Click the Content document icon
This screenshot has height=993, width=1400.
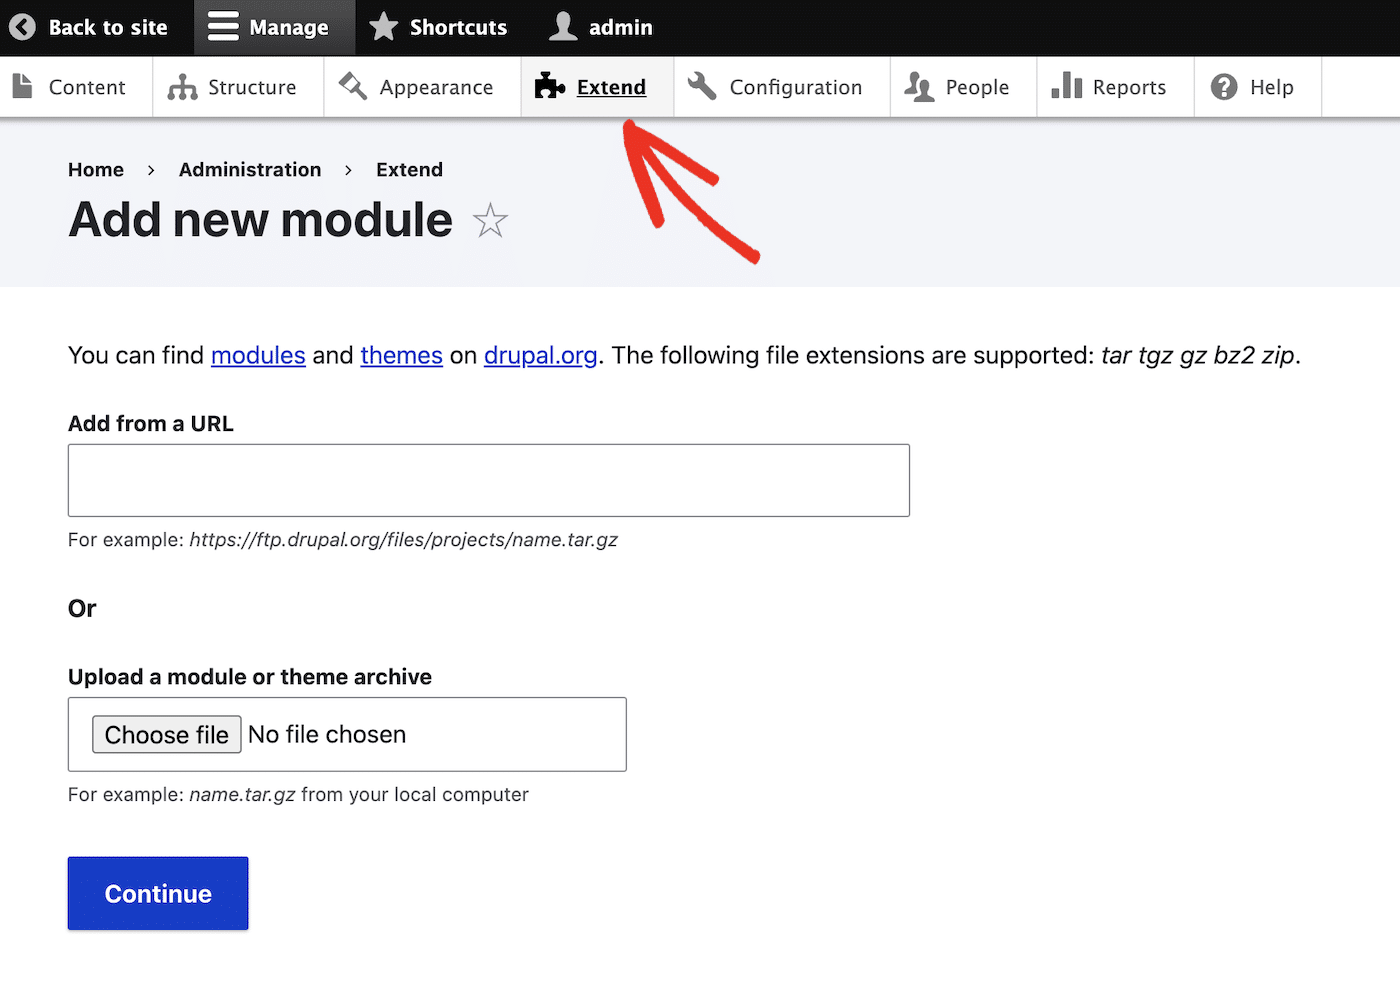click(x=23, y=87)
